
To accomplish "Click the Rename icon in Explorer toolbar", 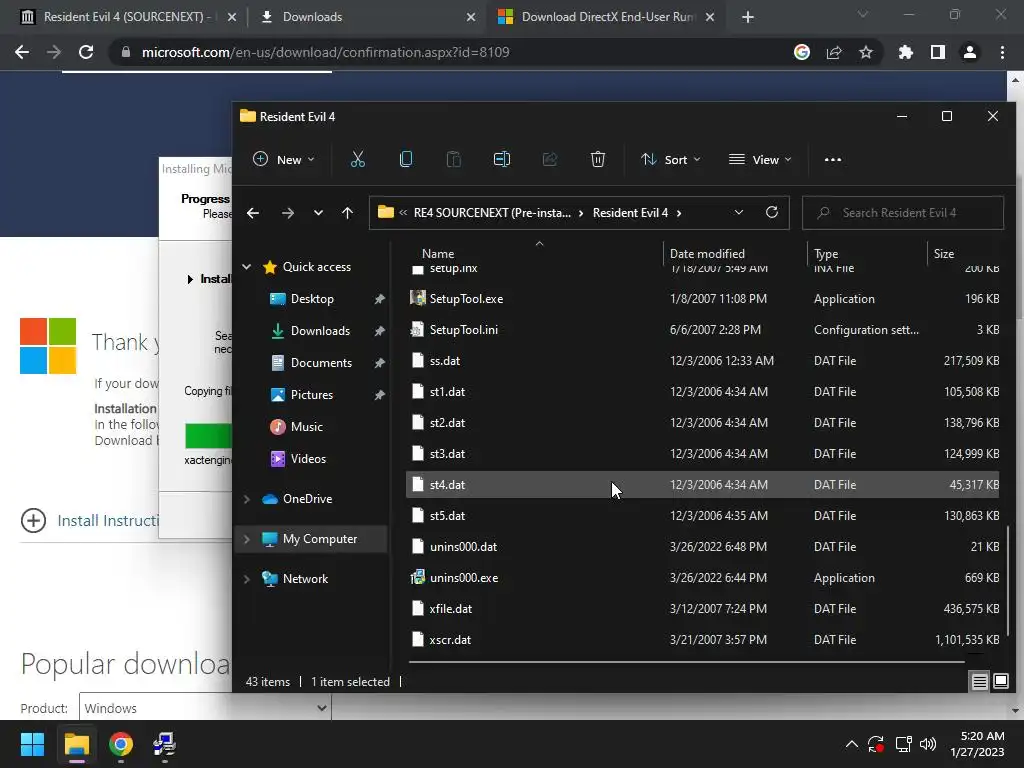I will pos(502,159).
